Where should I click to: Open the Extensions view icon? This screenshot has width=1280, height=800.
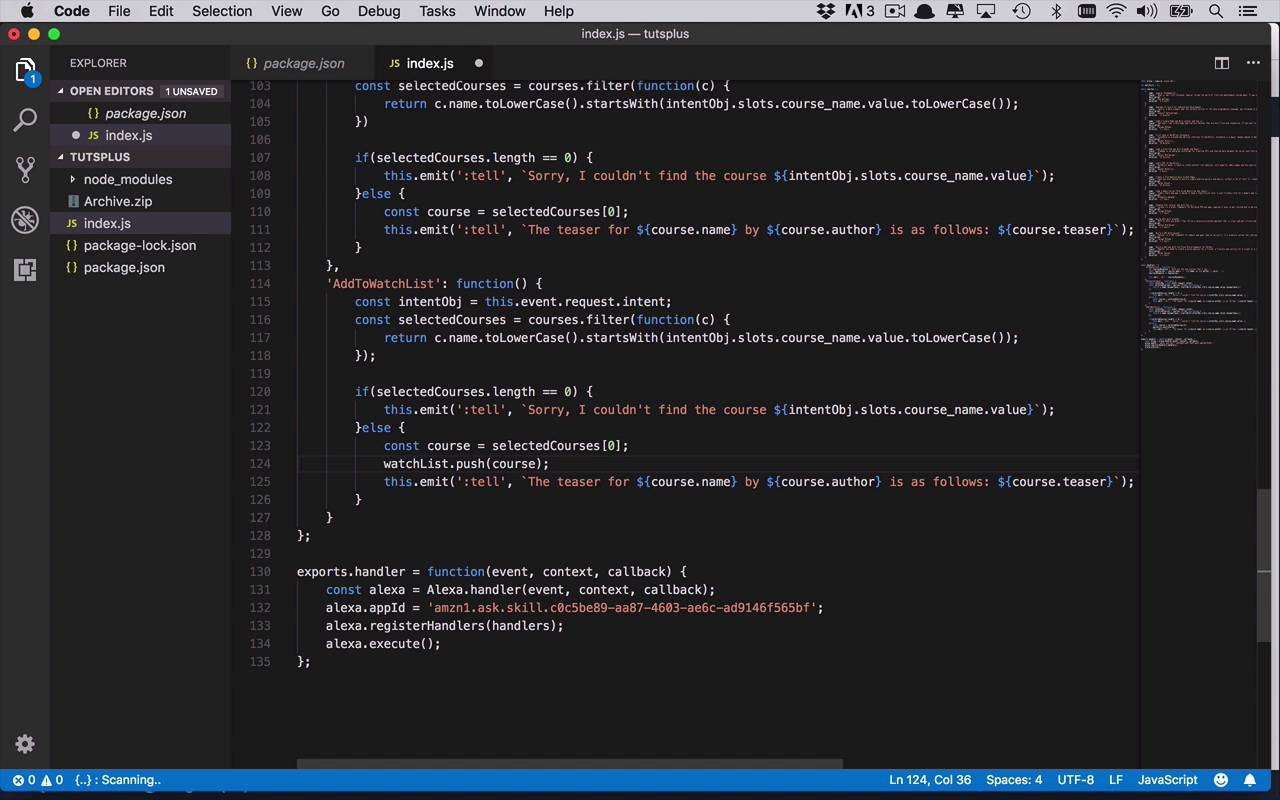click(x=25, y=269)
